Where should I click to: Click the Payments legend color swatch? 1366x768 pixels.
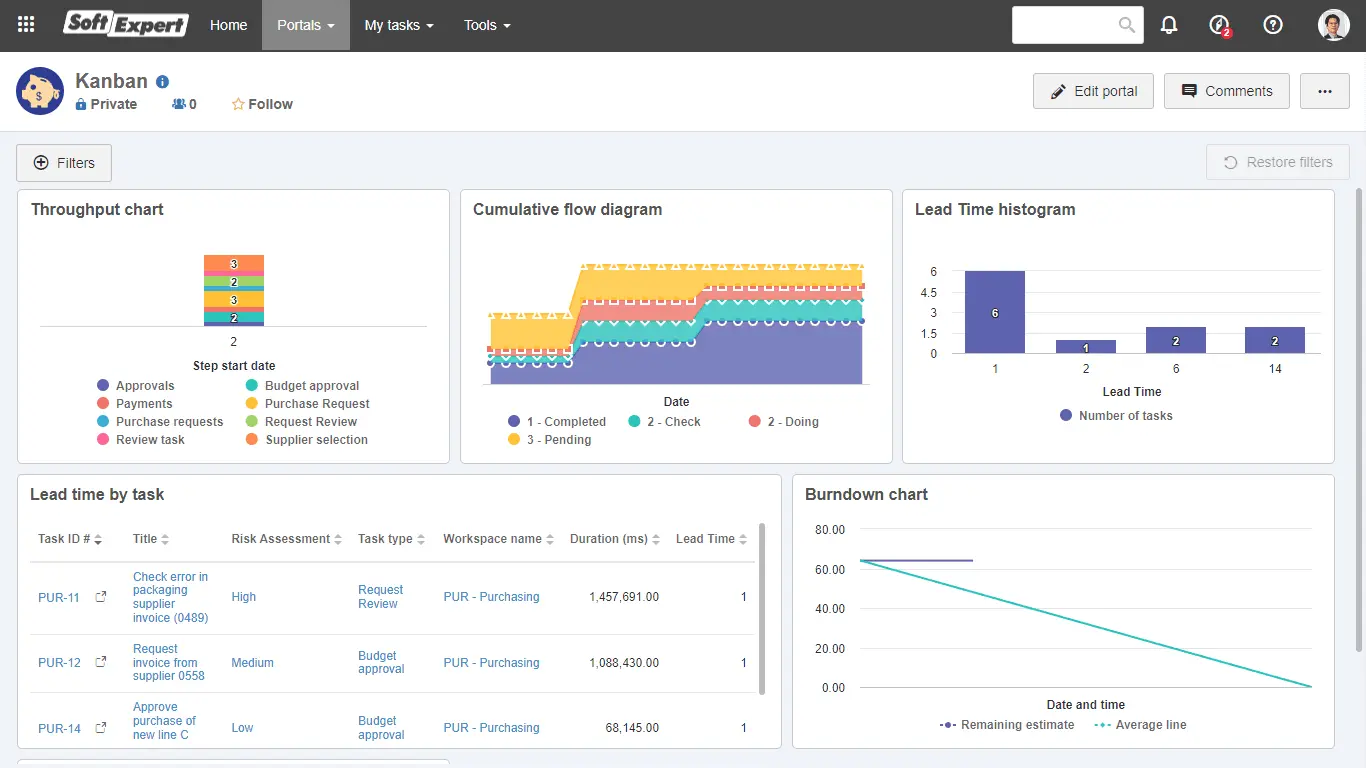tap(103, 404)
